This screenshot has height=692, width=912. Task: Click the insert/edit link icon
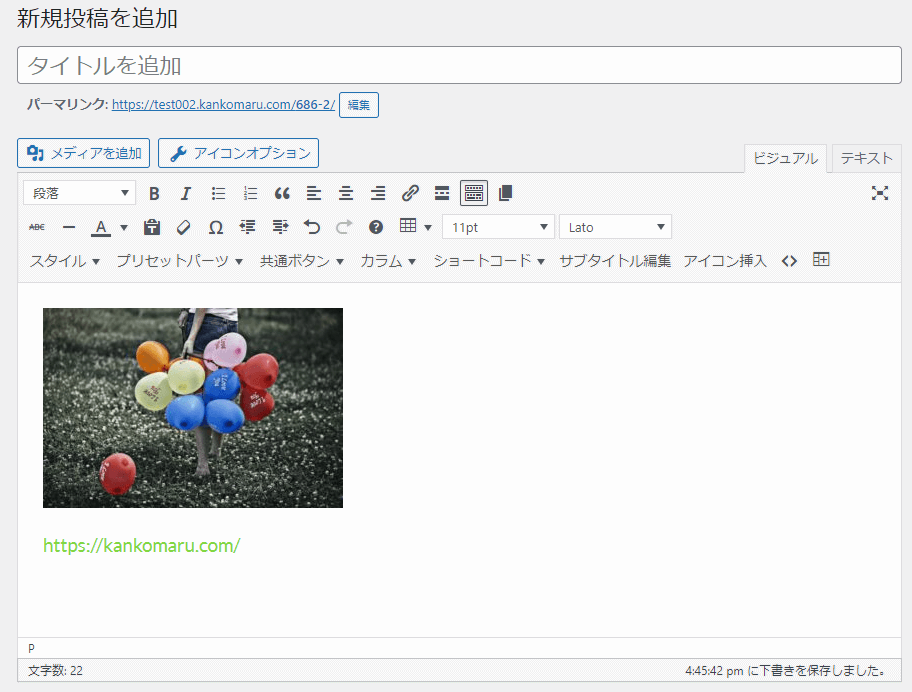410,193
